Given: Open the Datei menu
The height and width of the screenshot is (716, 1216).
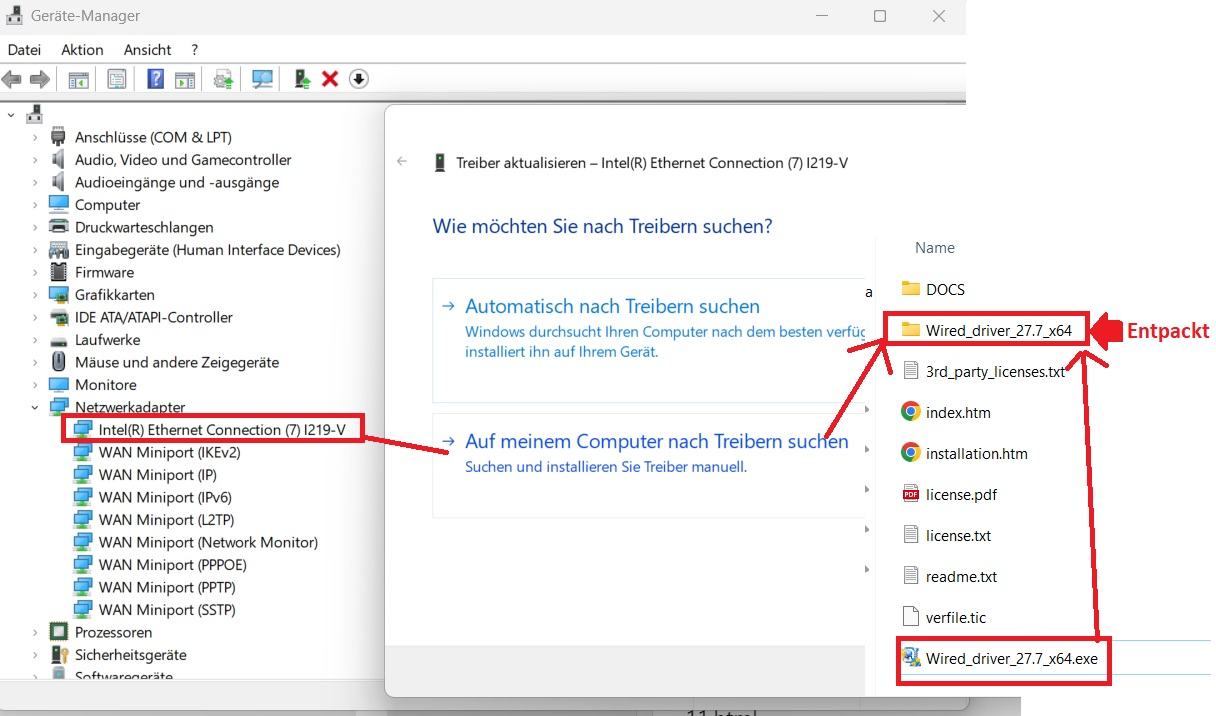Looking at the screenshot, I should coord(24,49).
